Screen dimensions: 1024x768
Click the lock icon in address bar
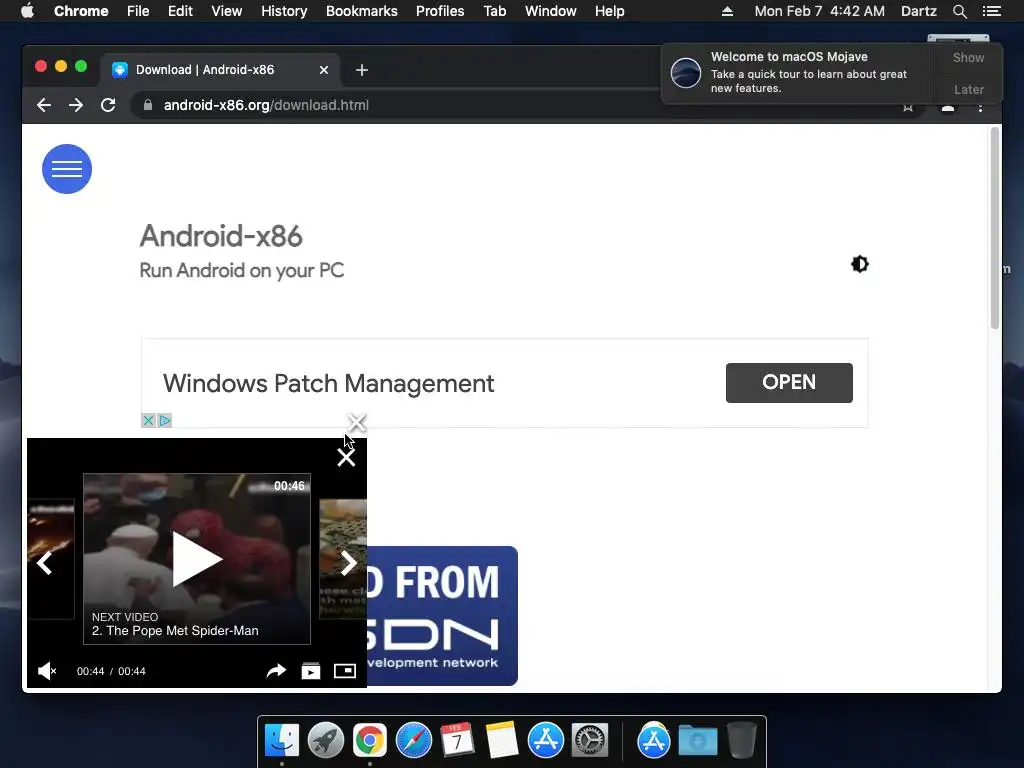point(148,105)
